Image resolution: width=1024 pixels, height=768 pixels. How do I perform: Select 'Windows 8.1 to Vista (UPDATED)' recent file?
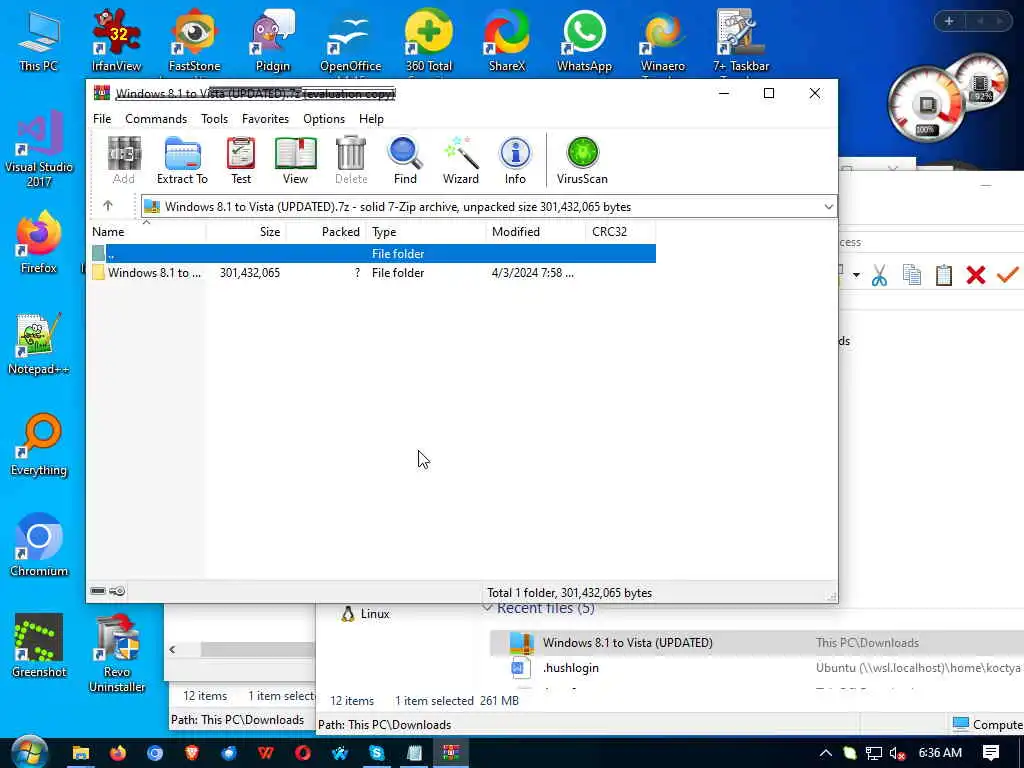pos(756,643)
